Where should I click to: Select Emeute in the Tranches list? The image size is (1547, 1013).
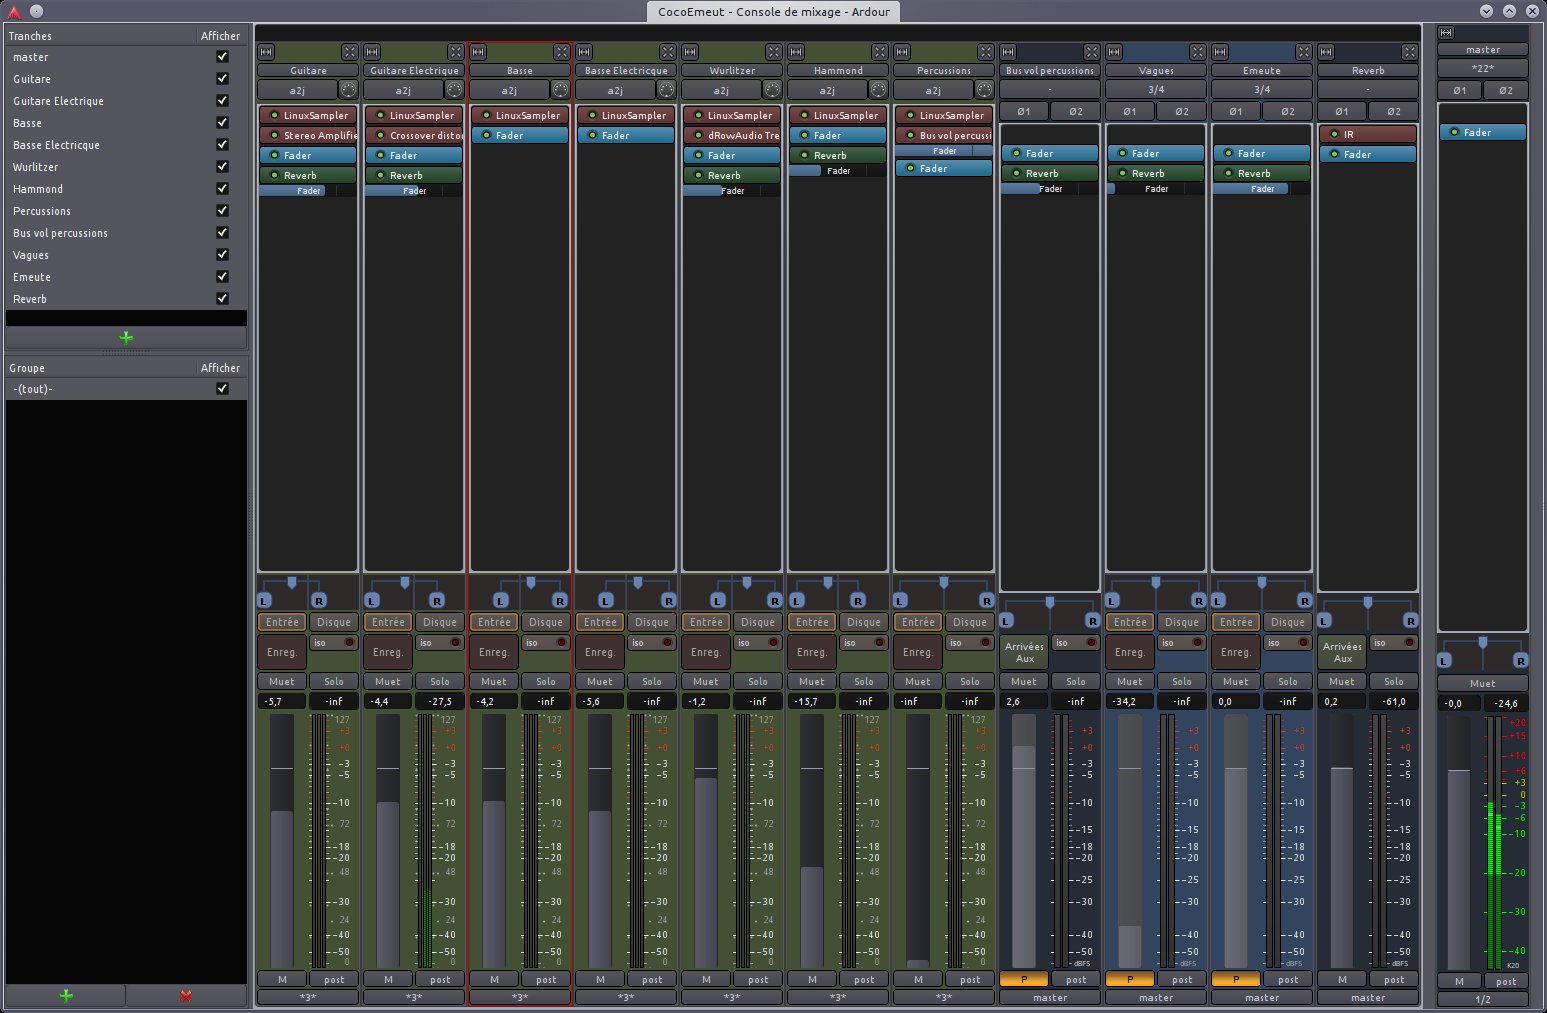(x=32, y=277)
